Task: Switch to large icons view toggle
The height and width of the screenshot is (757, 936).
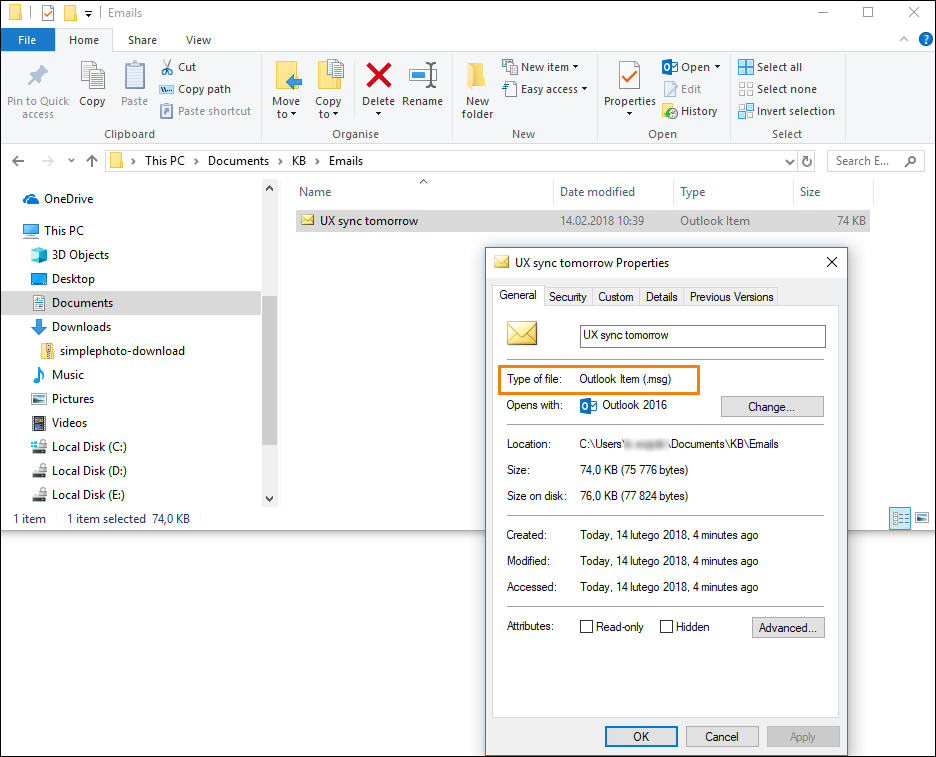Action: 921,518
